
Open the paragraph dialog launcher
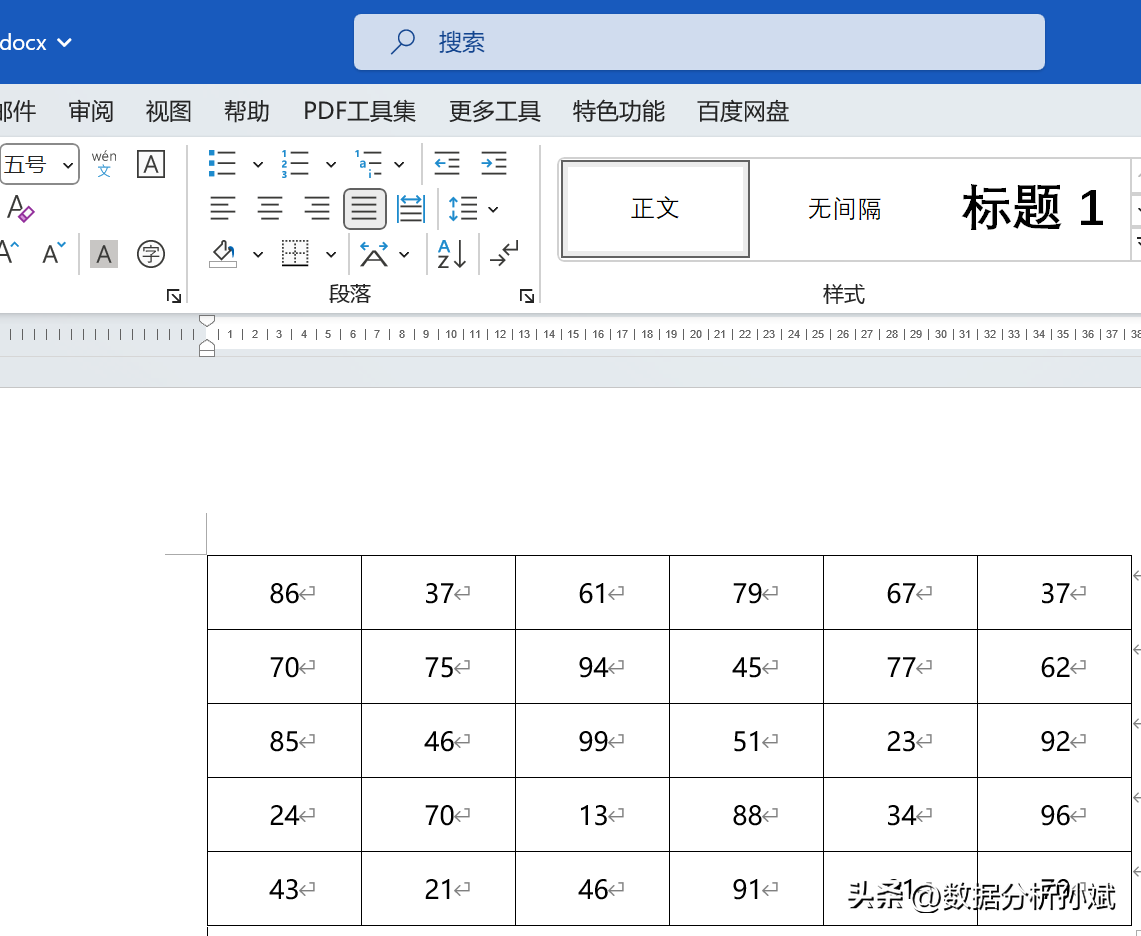pyautogui.click(x=527, y=296)
